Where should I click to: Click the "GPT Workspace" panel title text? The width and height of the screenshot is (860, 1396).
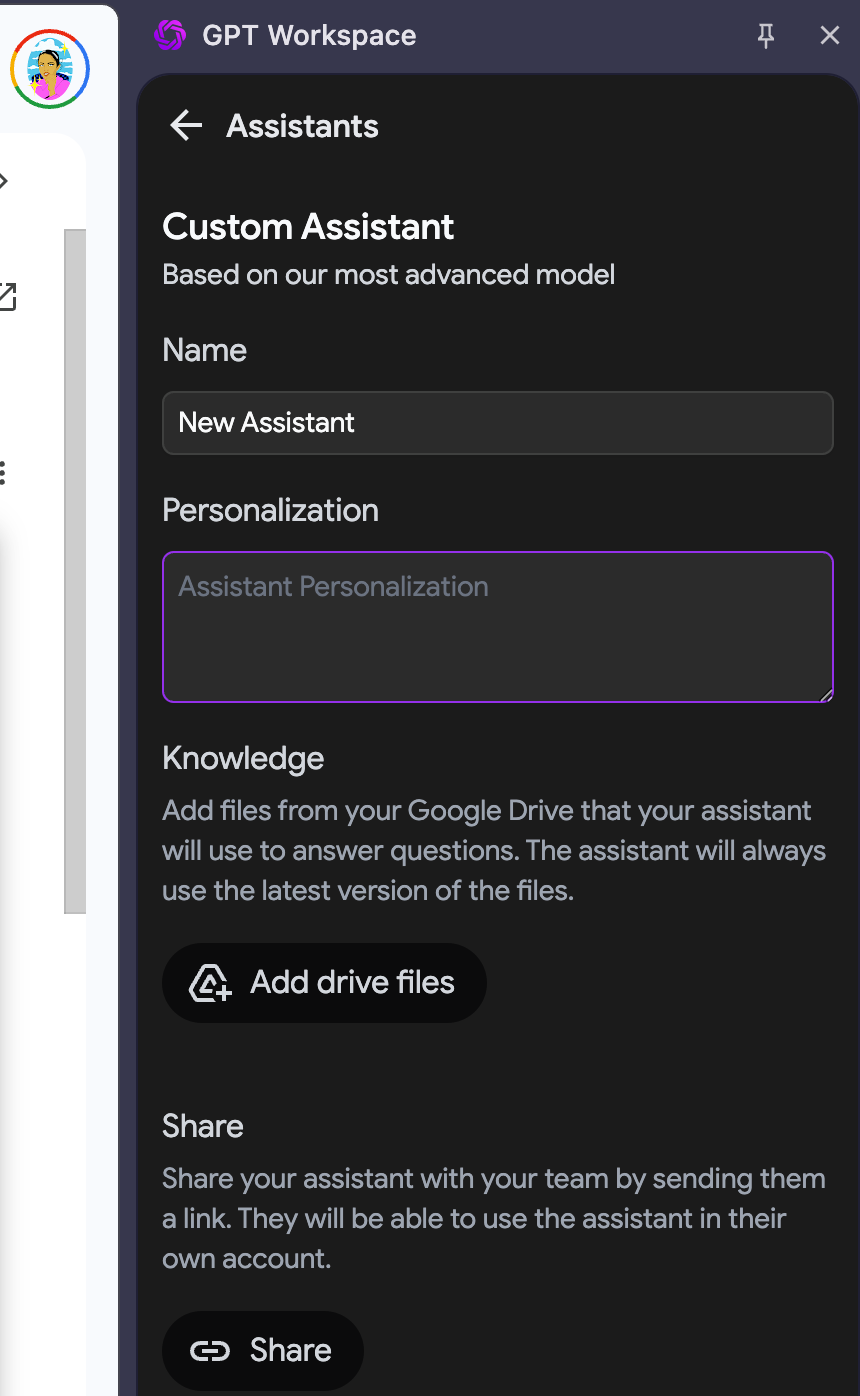[x=309, y=36]
